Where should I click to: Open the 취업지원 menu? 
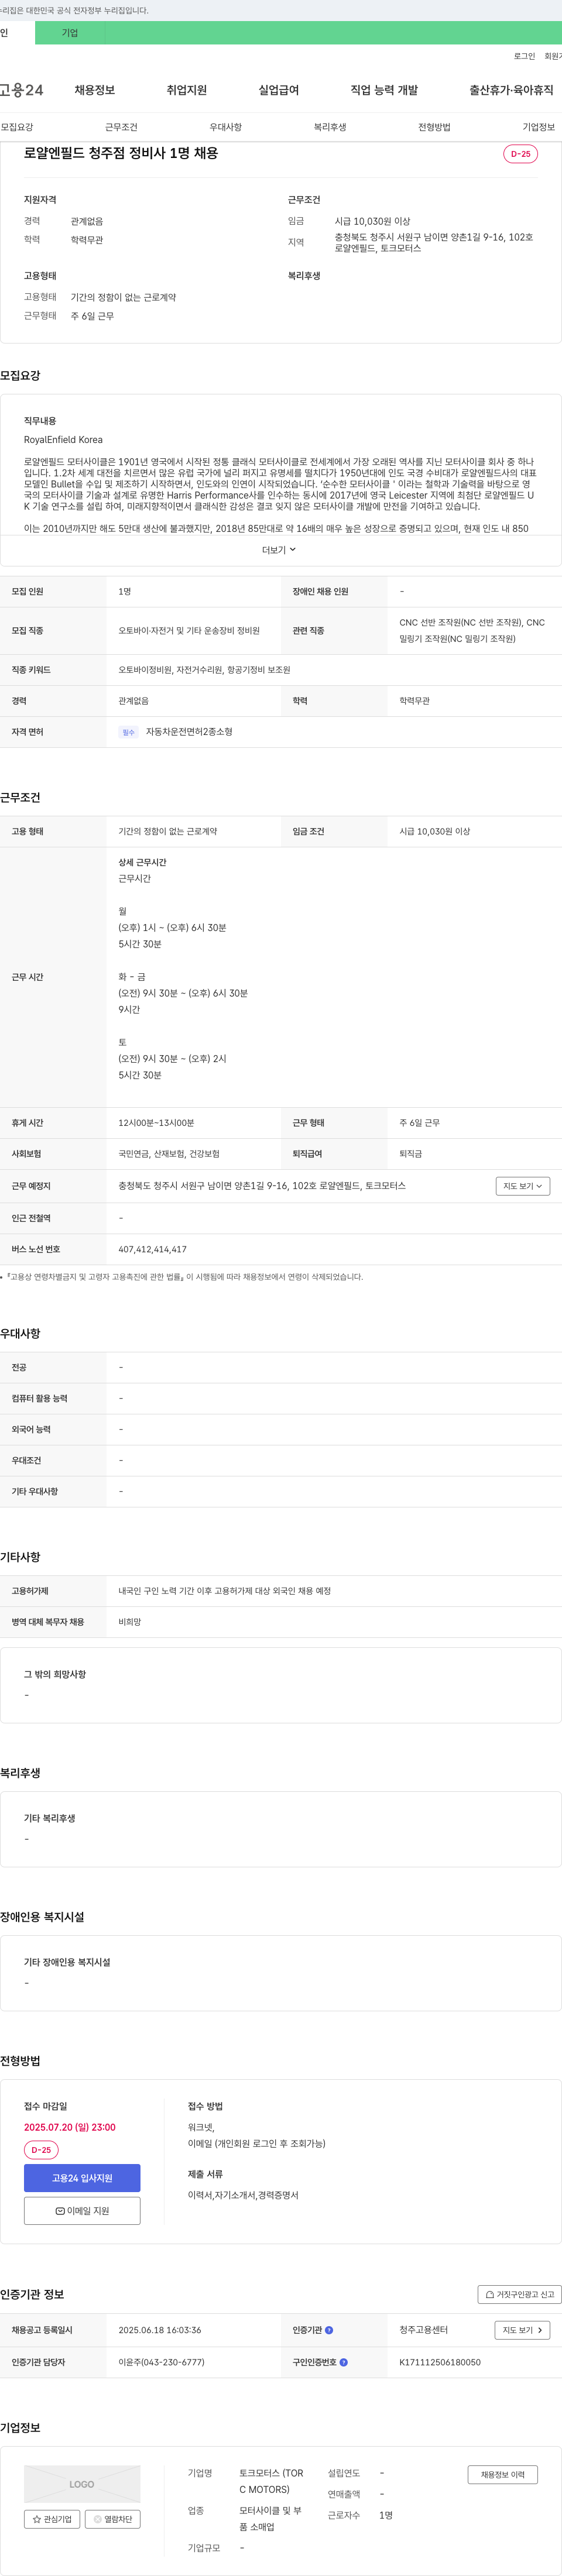point(187,90)
